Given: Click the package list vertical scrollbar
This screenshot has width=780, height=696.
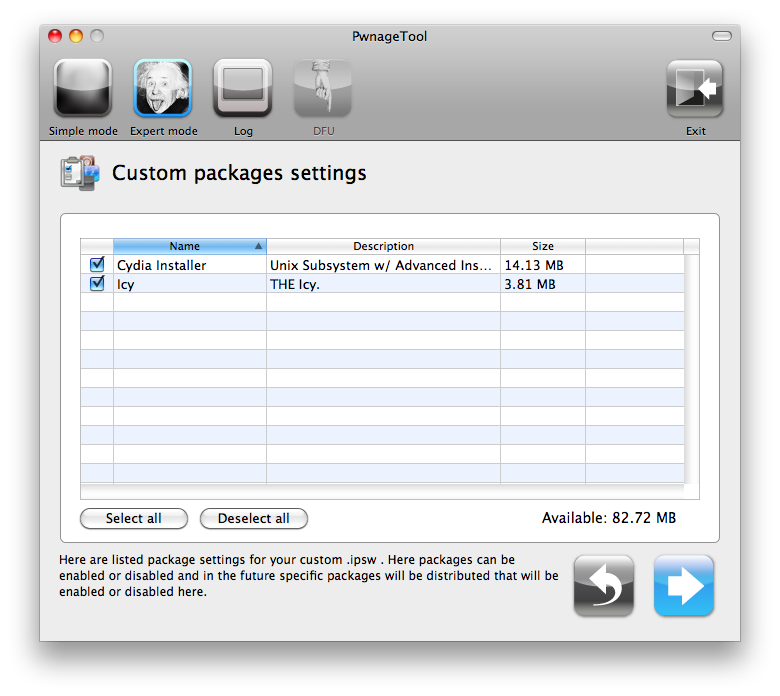Looking at the screenshot, I should (x=691, y=370).
